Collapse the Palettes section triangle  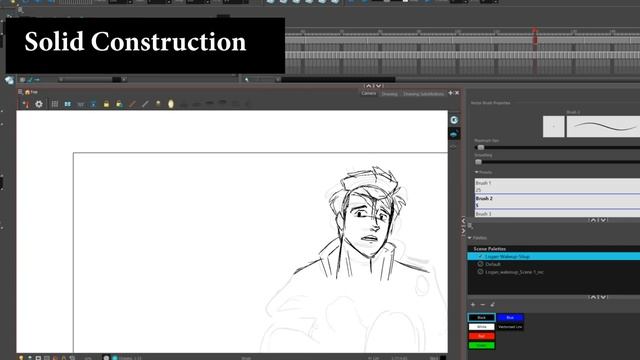[470, 238]
